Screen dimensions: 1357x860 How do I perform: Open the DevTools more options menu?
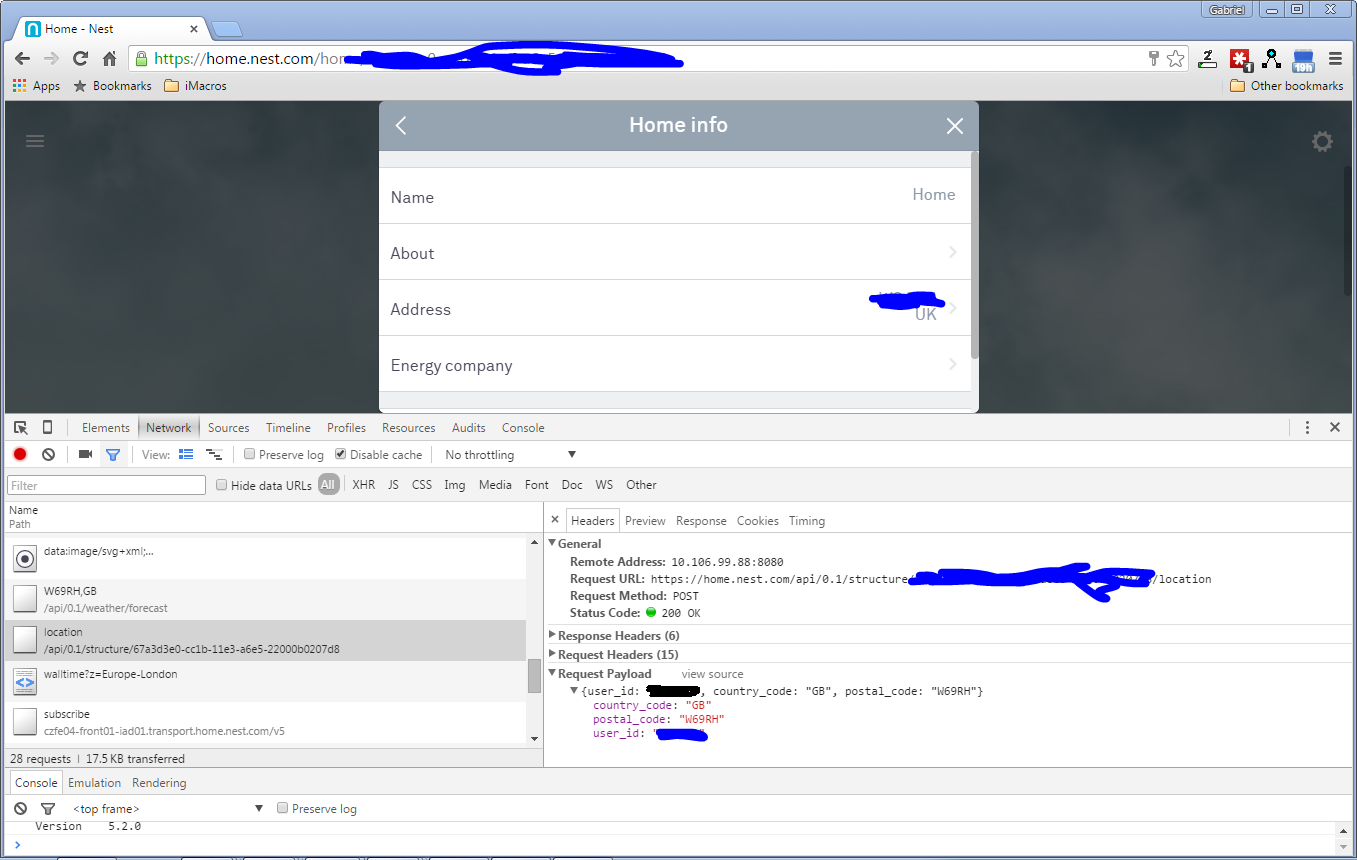(x=1307, y=428)
